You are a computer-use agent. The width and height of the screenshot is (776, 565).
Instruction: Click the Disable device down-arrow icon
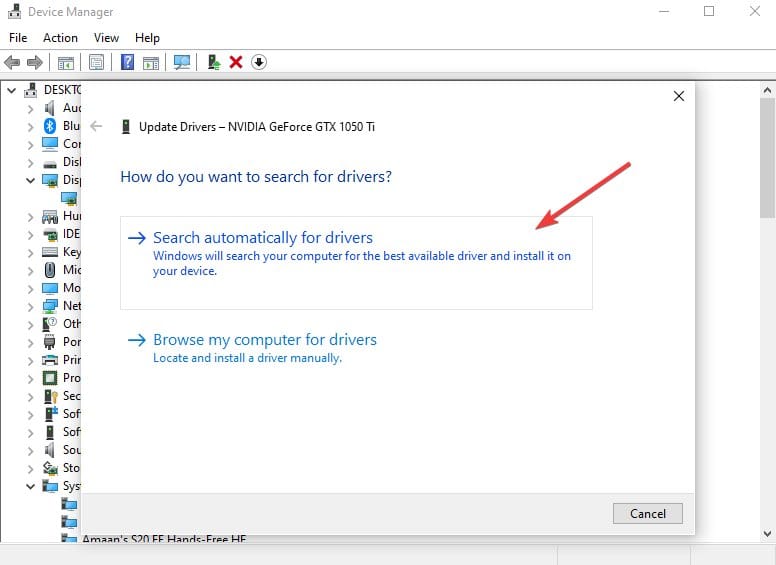[x=259, y=62]
